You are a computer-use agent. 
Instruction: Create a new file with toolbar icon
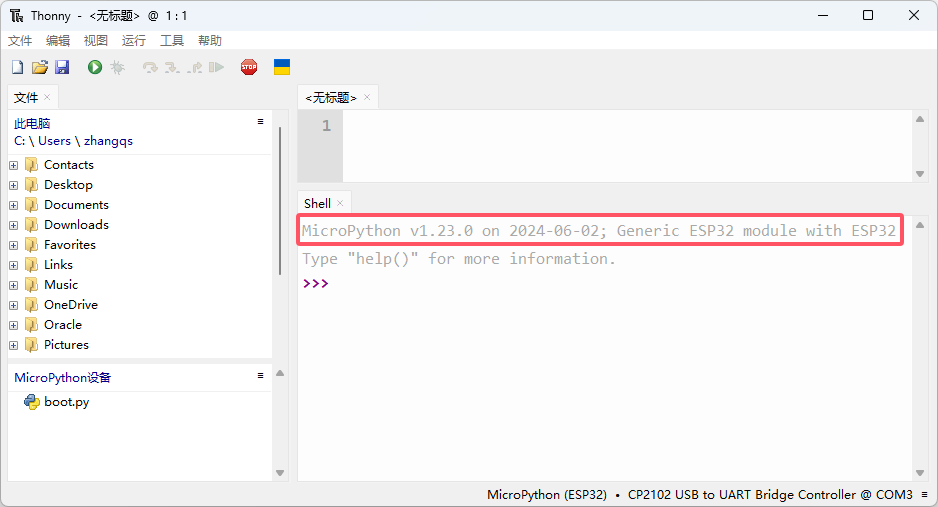pyautogui.click(x=17, y=67)
